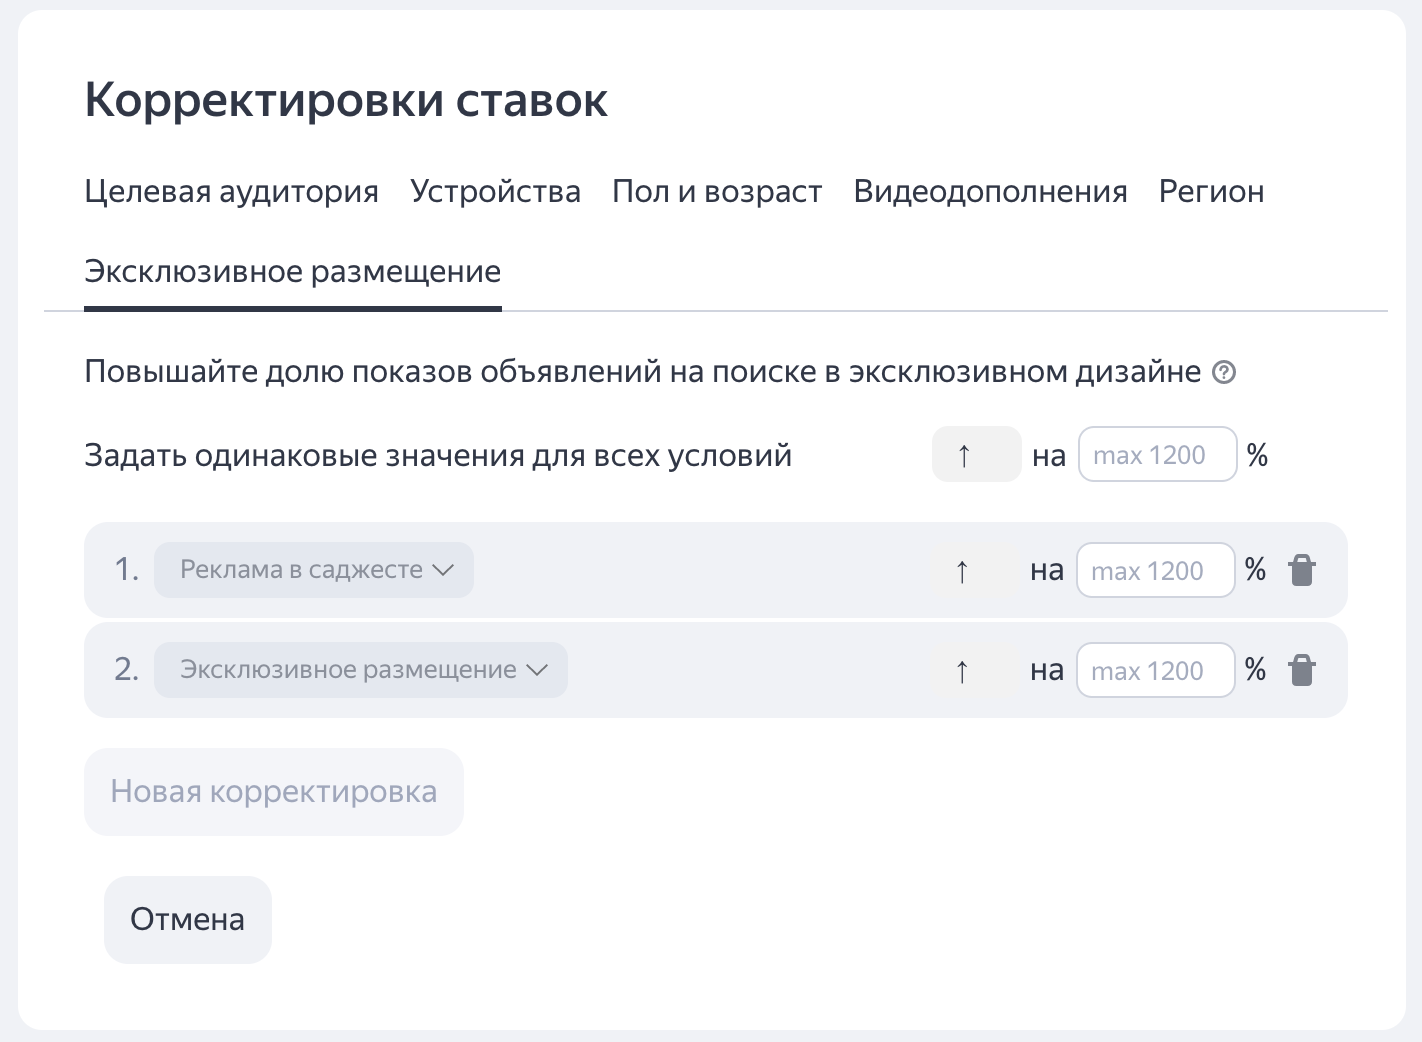The width and height of the screenshot is (1422, 1042).
Task: Go to the Пол и возраст tab
Action: (717, 191)
